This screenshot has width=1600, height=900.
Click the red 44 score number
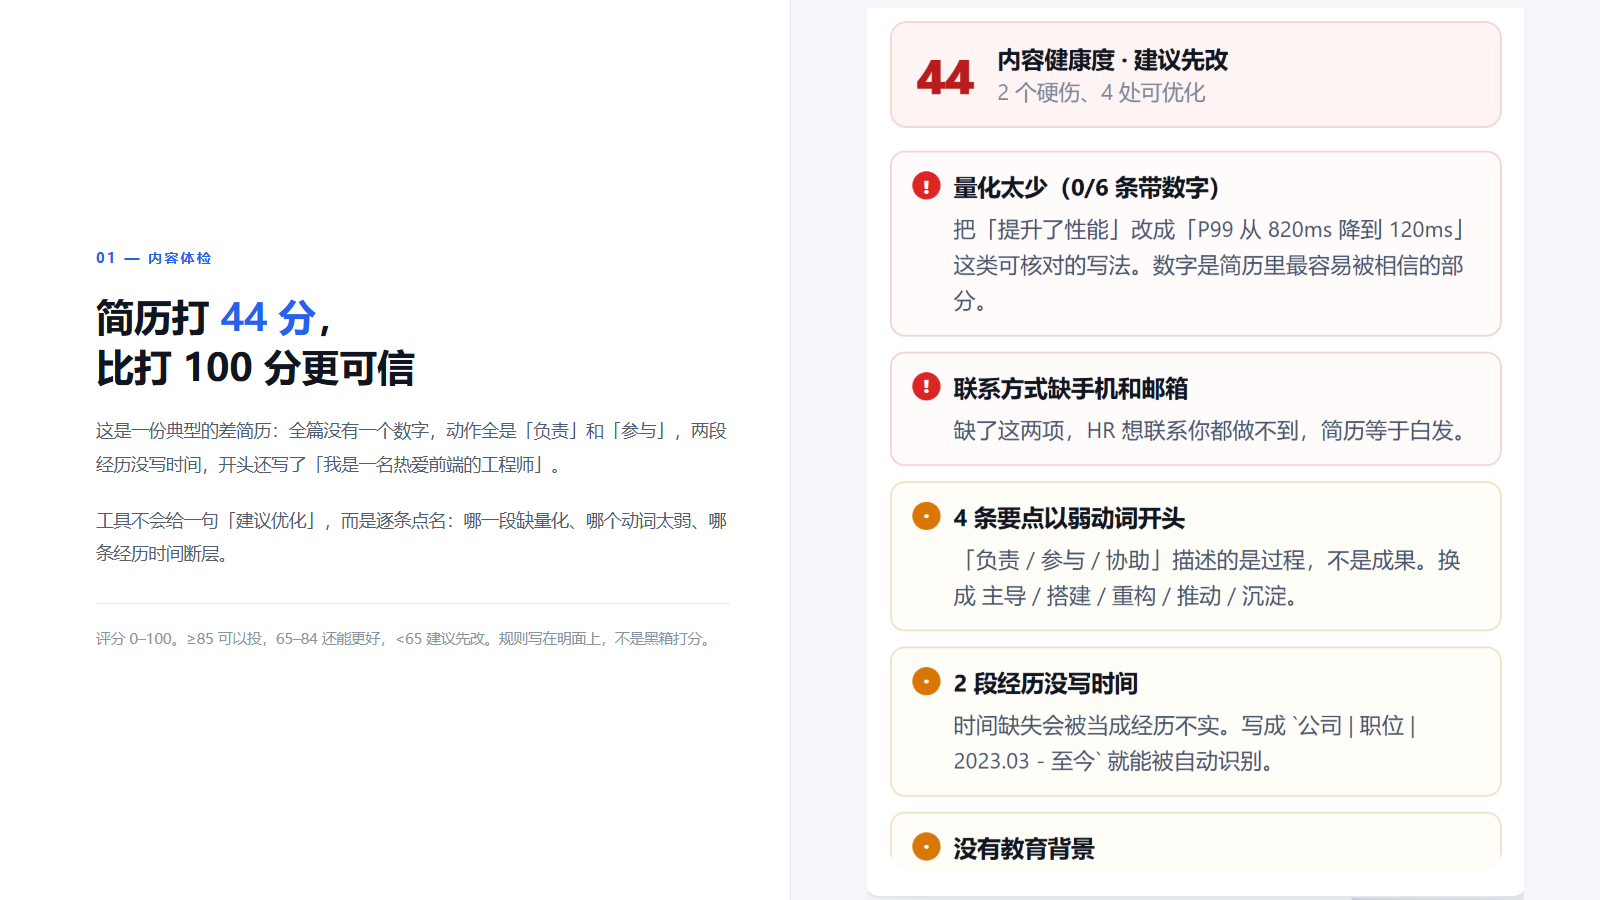click(945, 77)
